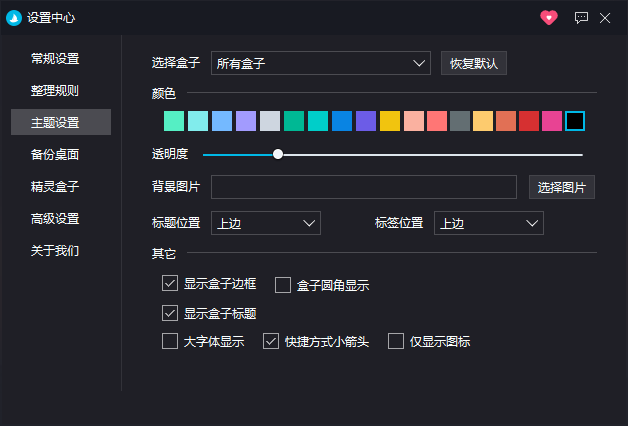The width and height of the screenshot is (628, 426).
Task: Close the 设置中心 window
Action: (x=605, y=18)
